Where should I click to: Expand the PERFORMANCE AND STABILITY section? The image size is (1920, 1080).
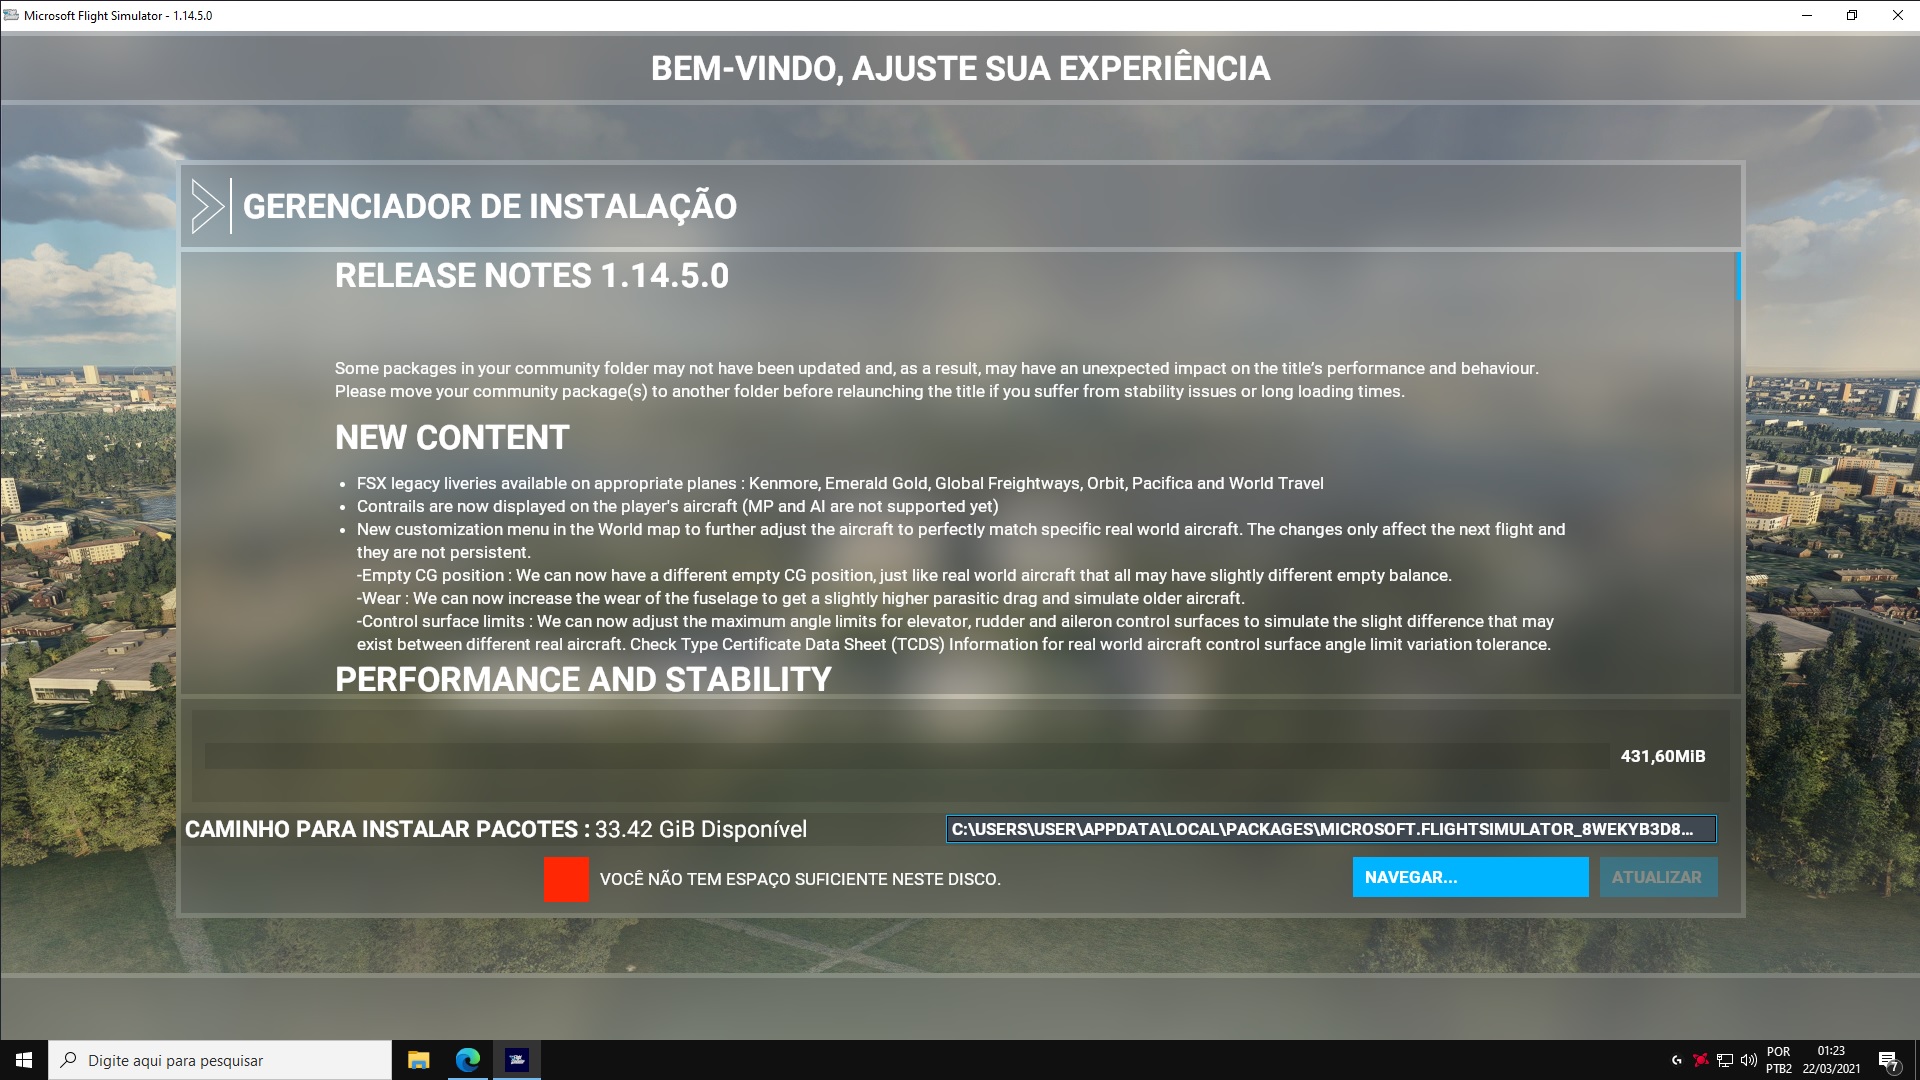[x=582, y=678]
